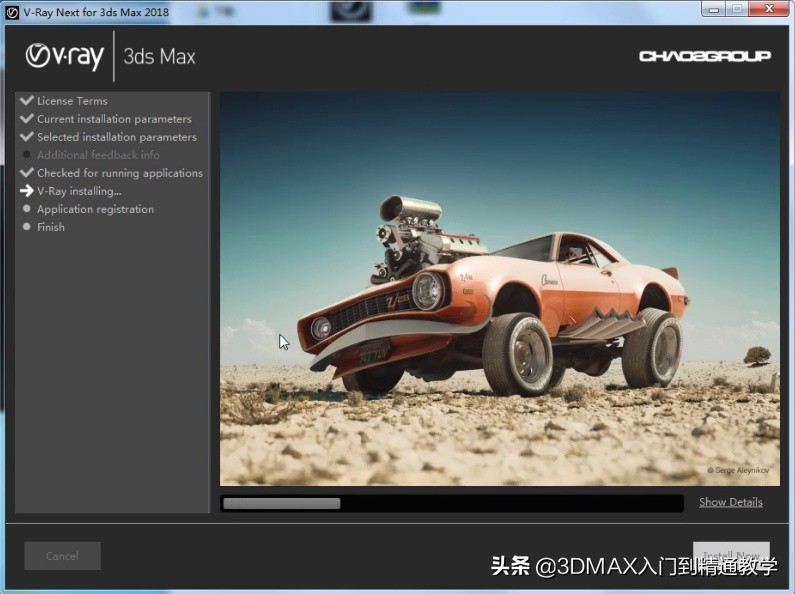Image resolution: width=795 pixels, height=594 pixels.
Task: Click the arrow icon beside V-Ray installing
Action: point(26,191)
